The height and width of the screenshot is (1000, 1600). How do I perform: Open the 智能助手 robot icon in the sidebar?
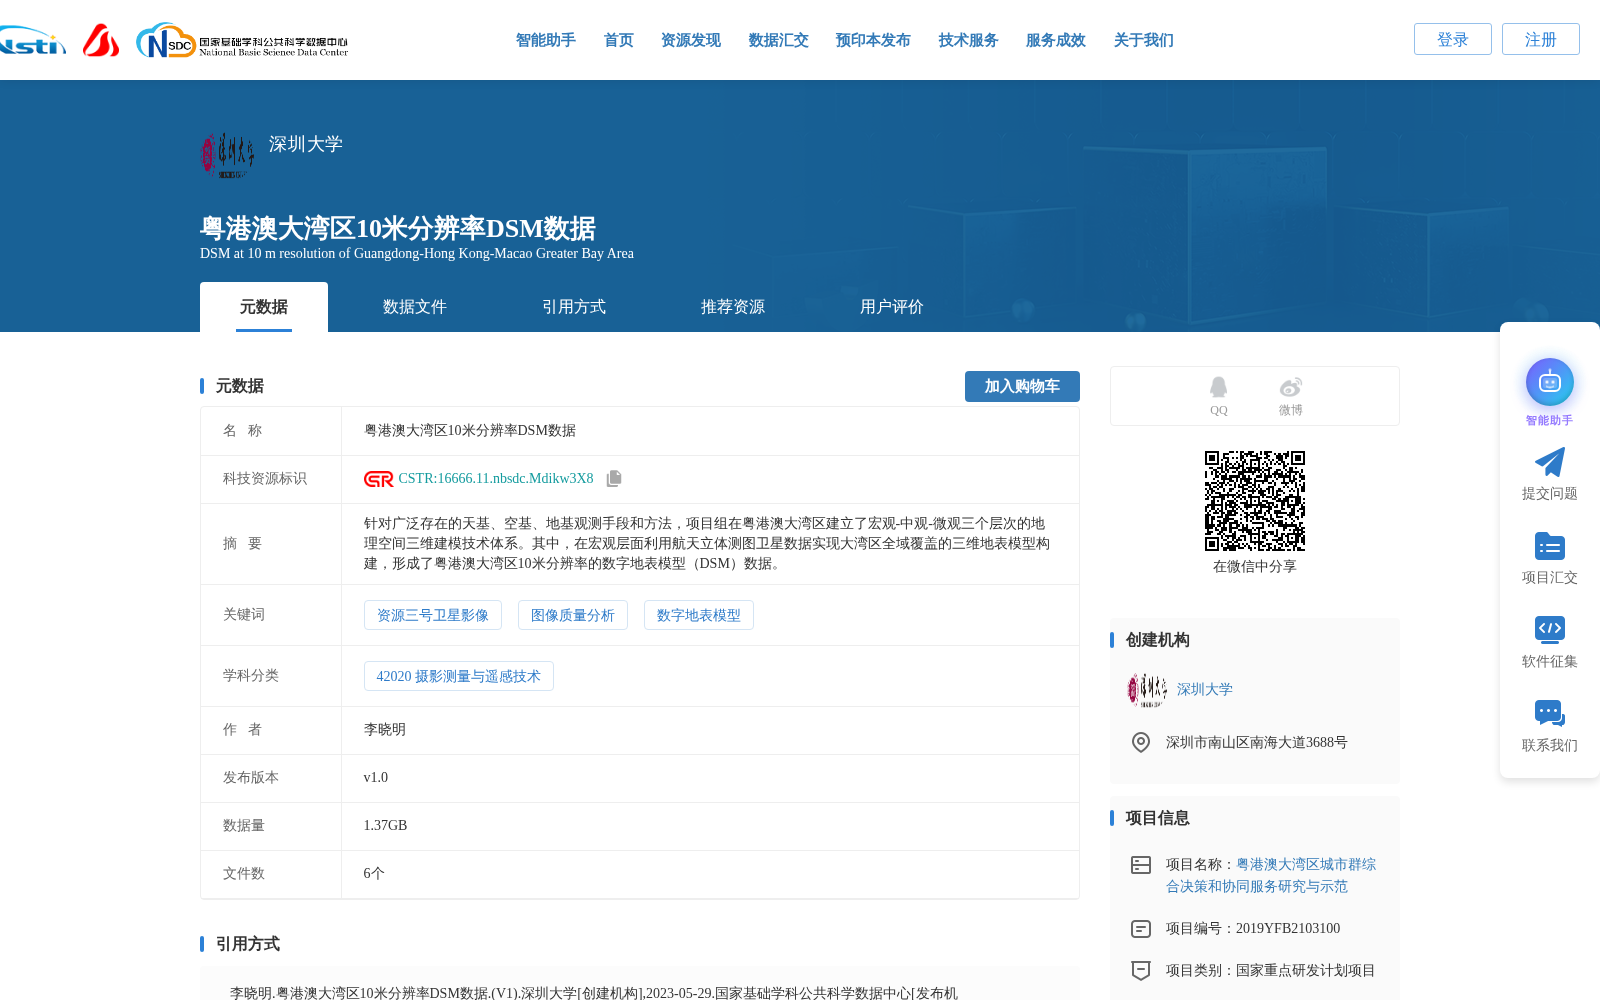pos(1550,382)
